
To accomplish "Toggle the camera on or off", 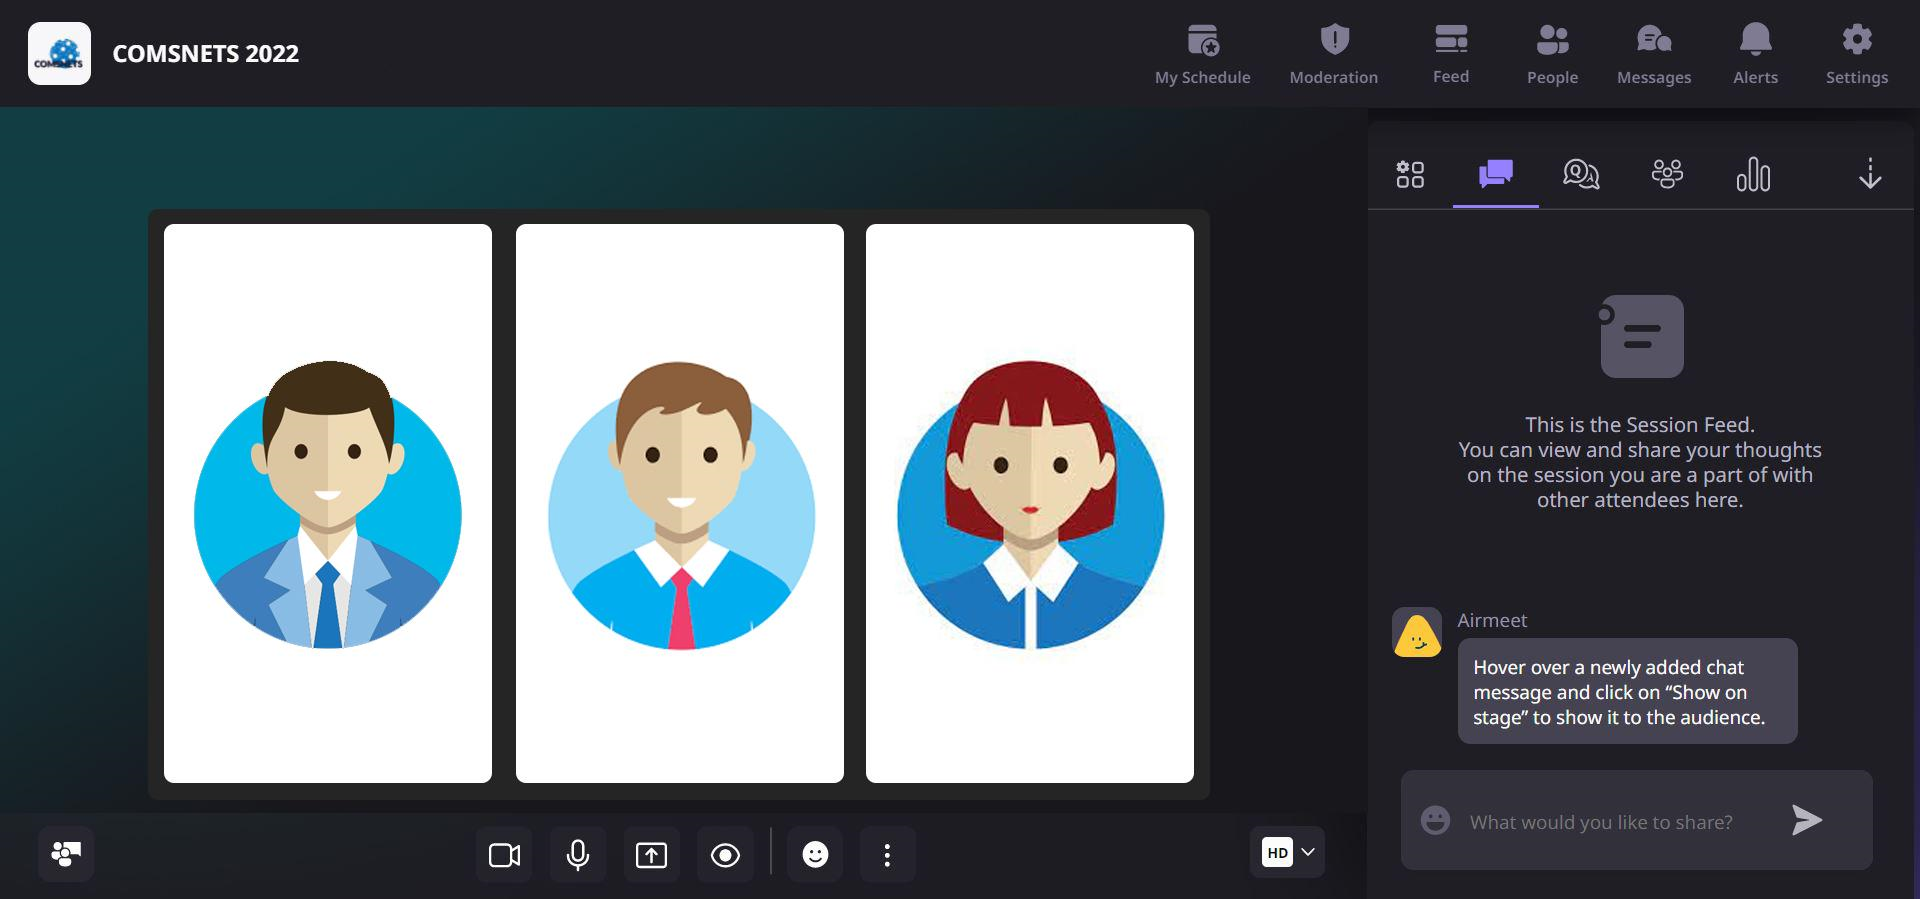I will (x=504, y=854).
